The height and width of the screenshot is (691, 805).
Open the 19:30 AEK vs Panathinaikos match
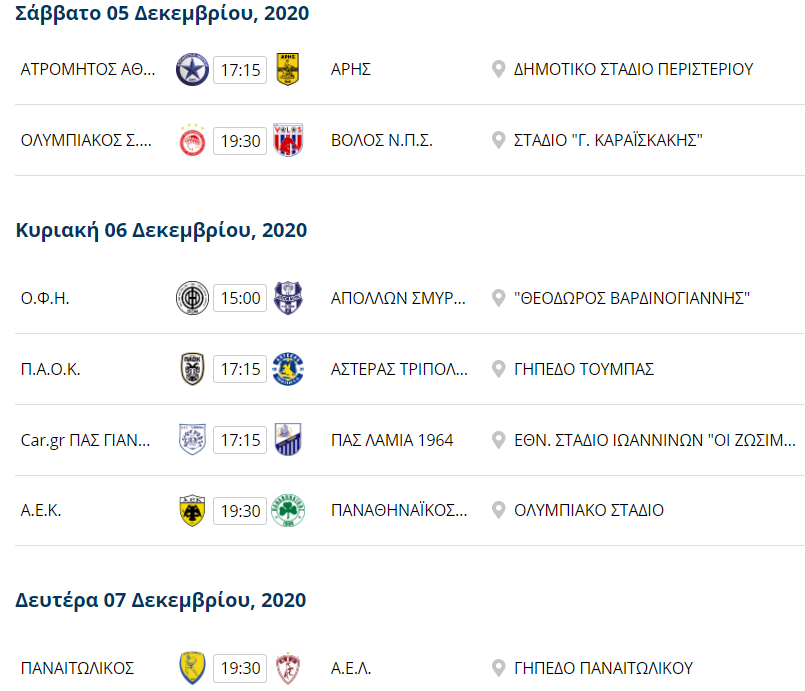(240, 510)
